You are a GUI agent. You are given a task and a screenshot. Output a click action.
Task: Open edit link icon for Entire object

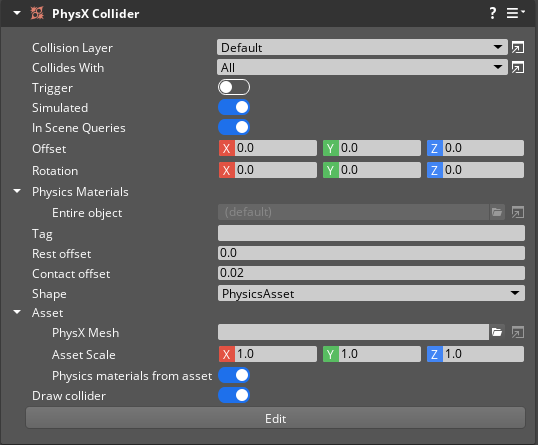518,212
